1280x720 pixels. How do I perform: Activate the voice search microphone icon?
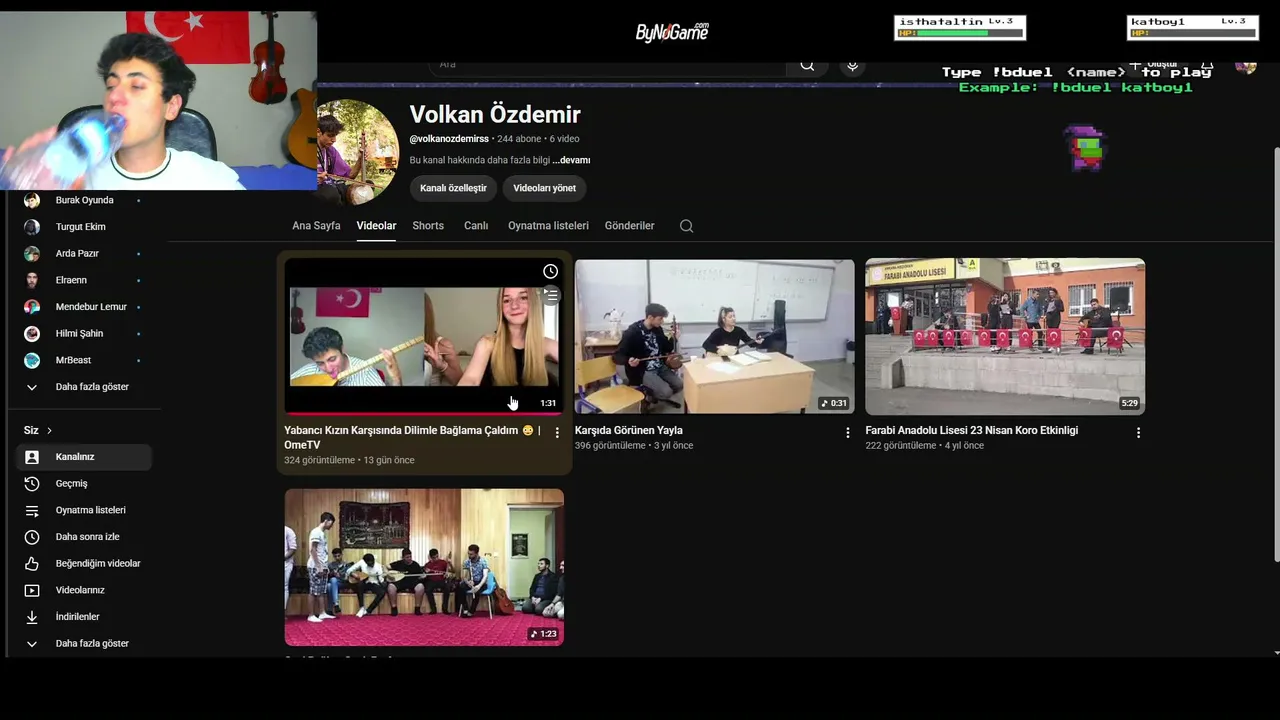point(852,66)
